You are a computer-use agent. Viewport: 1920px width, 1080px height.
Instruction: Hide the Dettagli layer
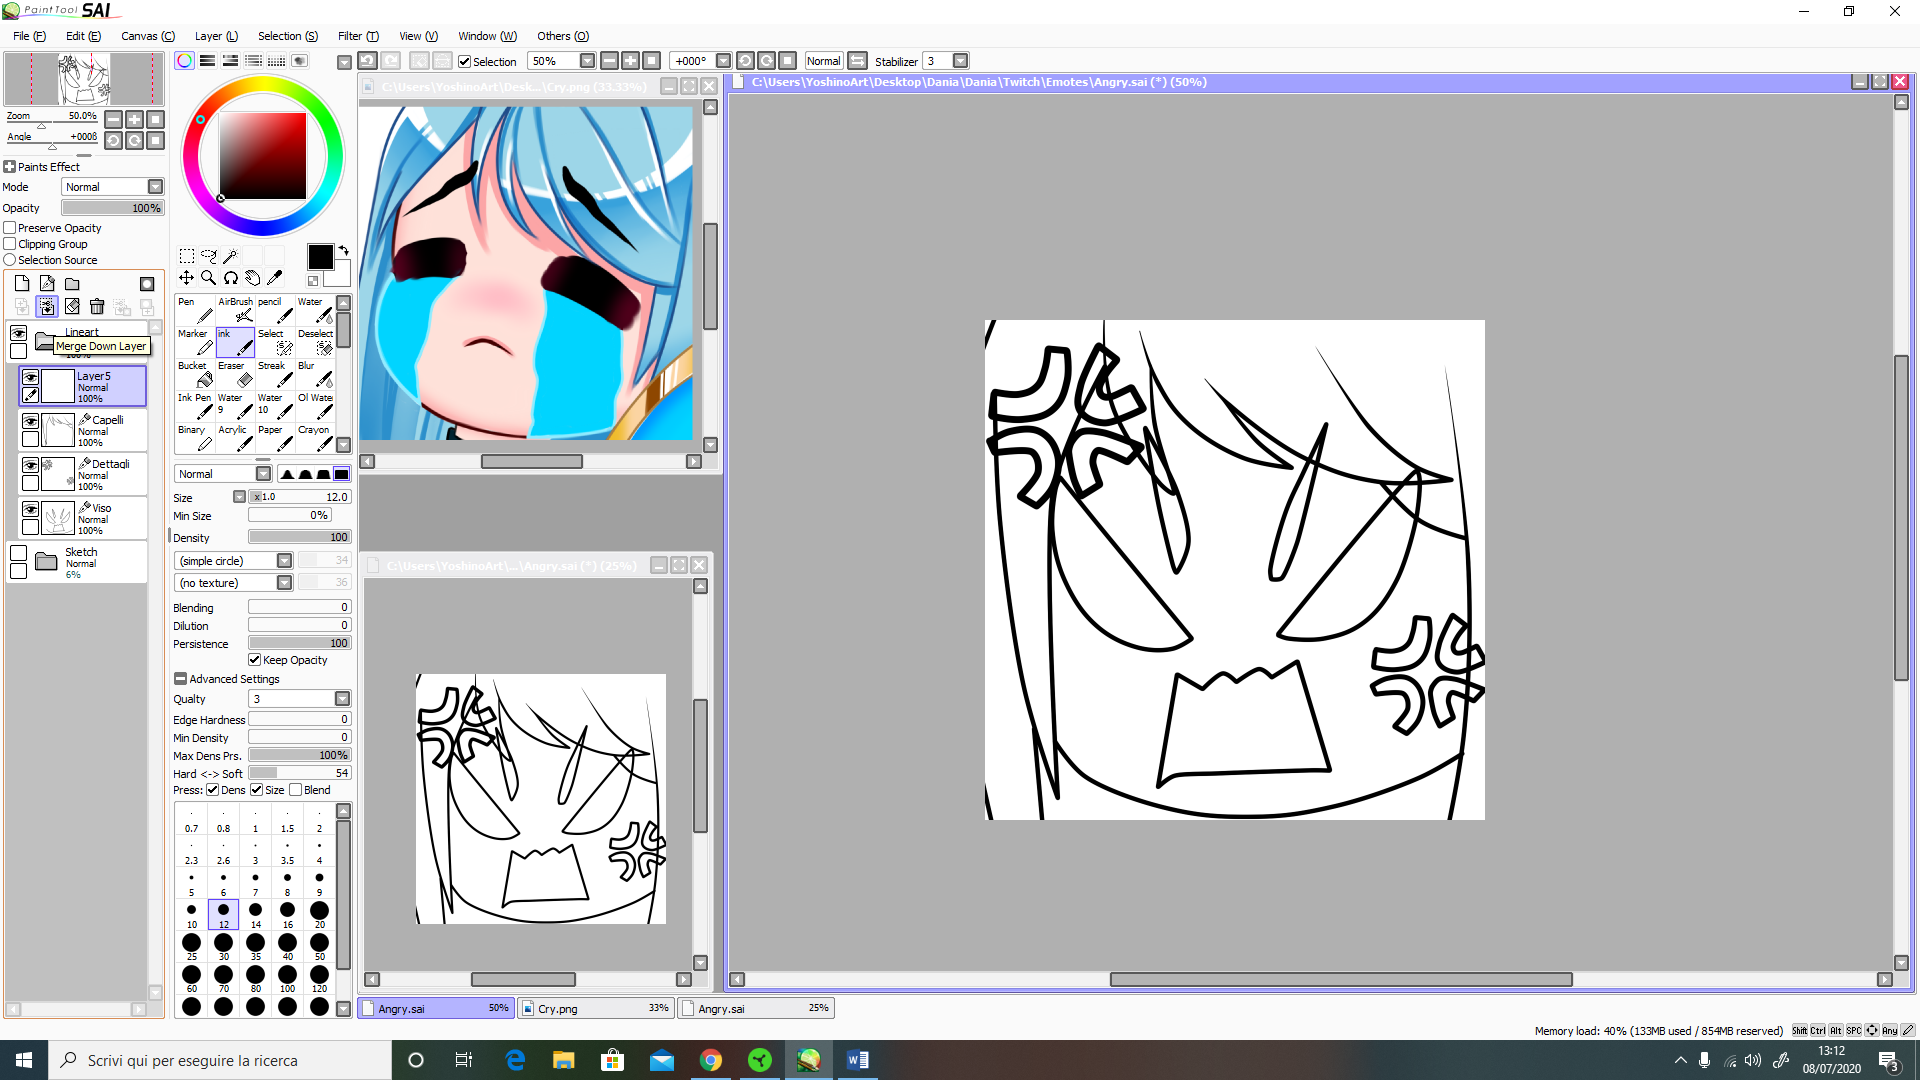point(31,466)
